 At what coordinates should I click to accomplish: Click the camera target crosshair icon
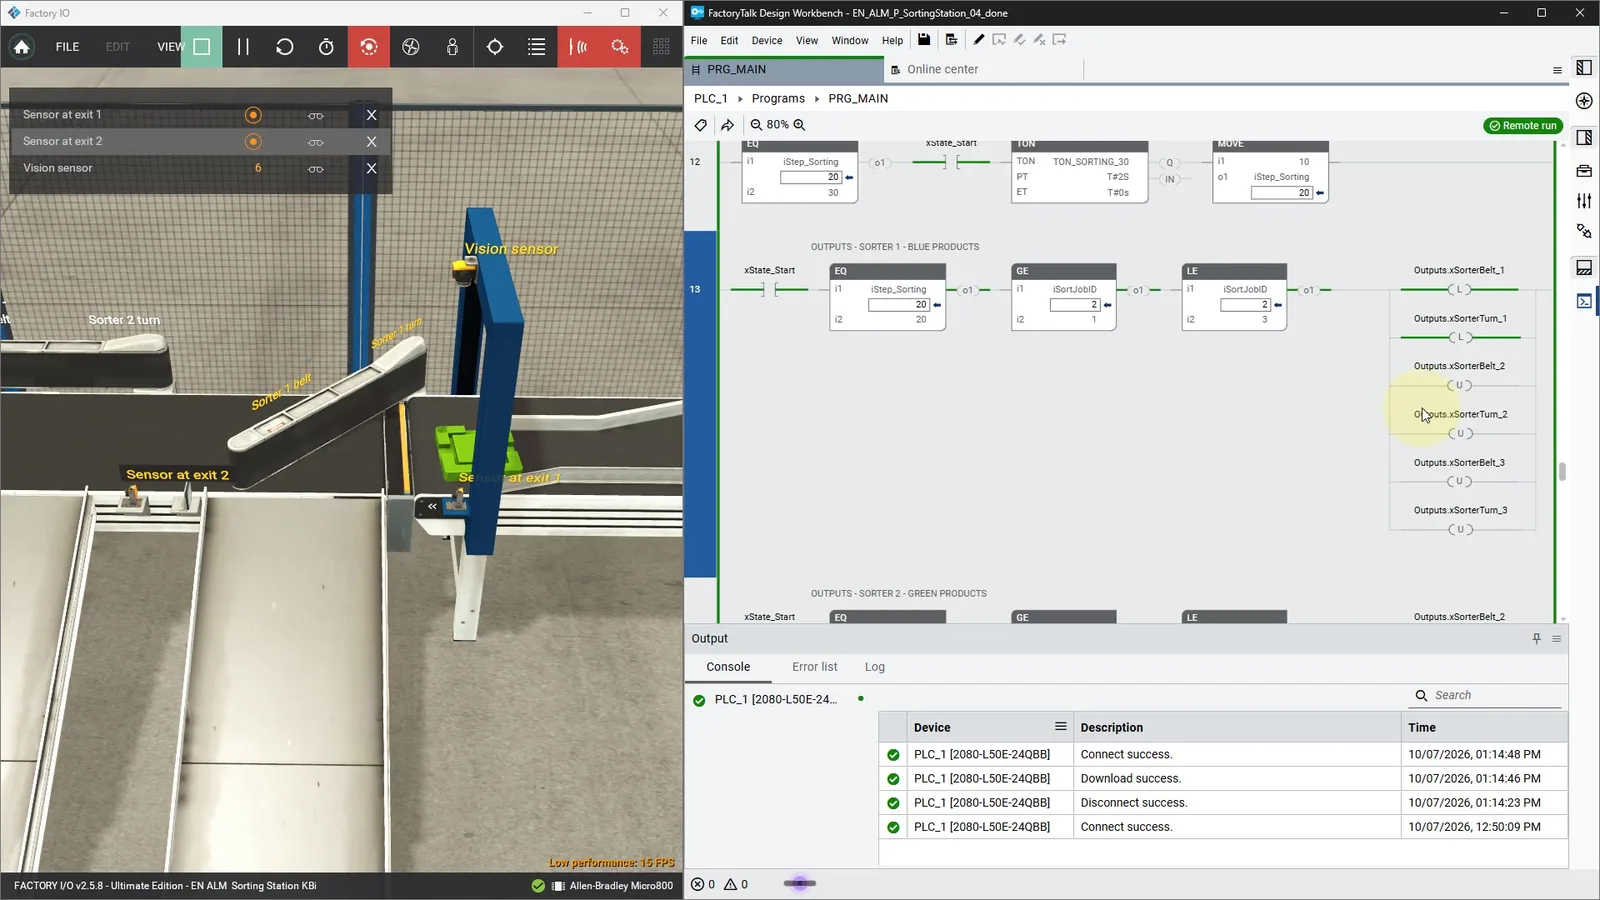tap(495, 47)
